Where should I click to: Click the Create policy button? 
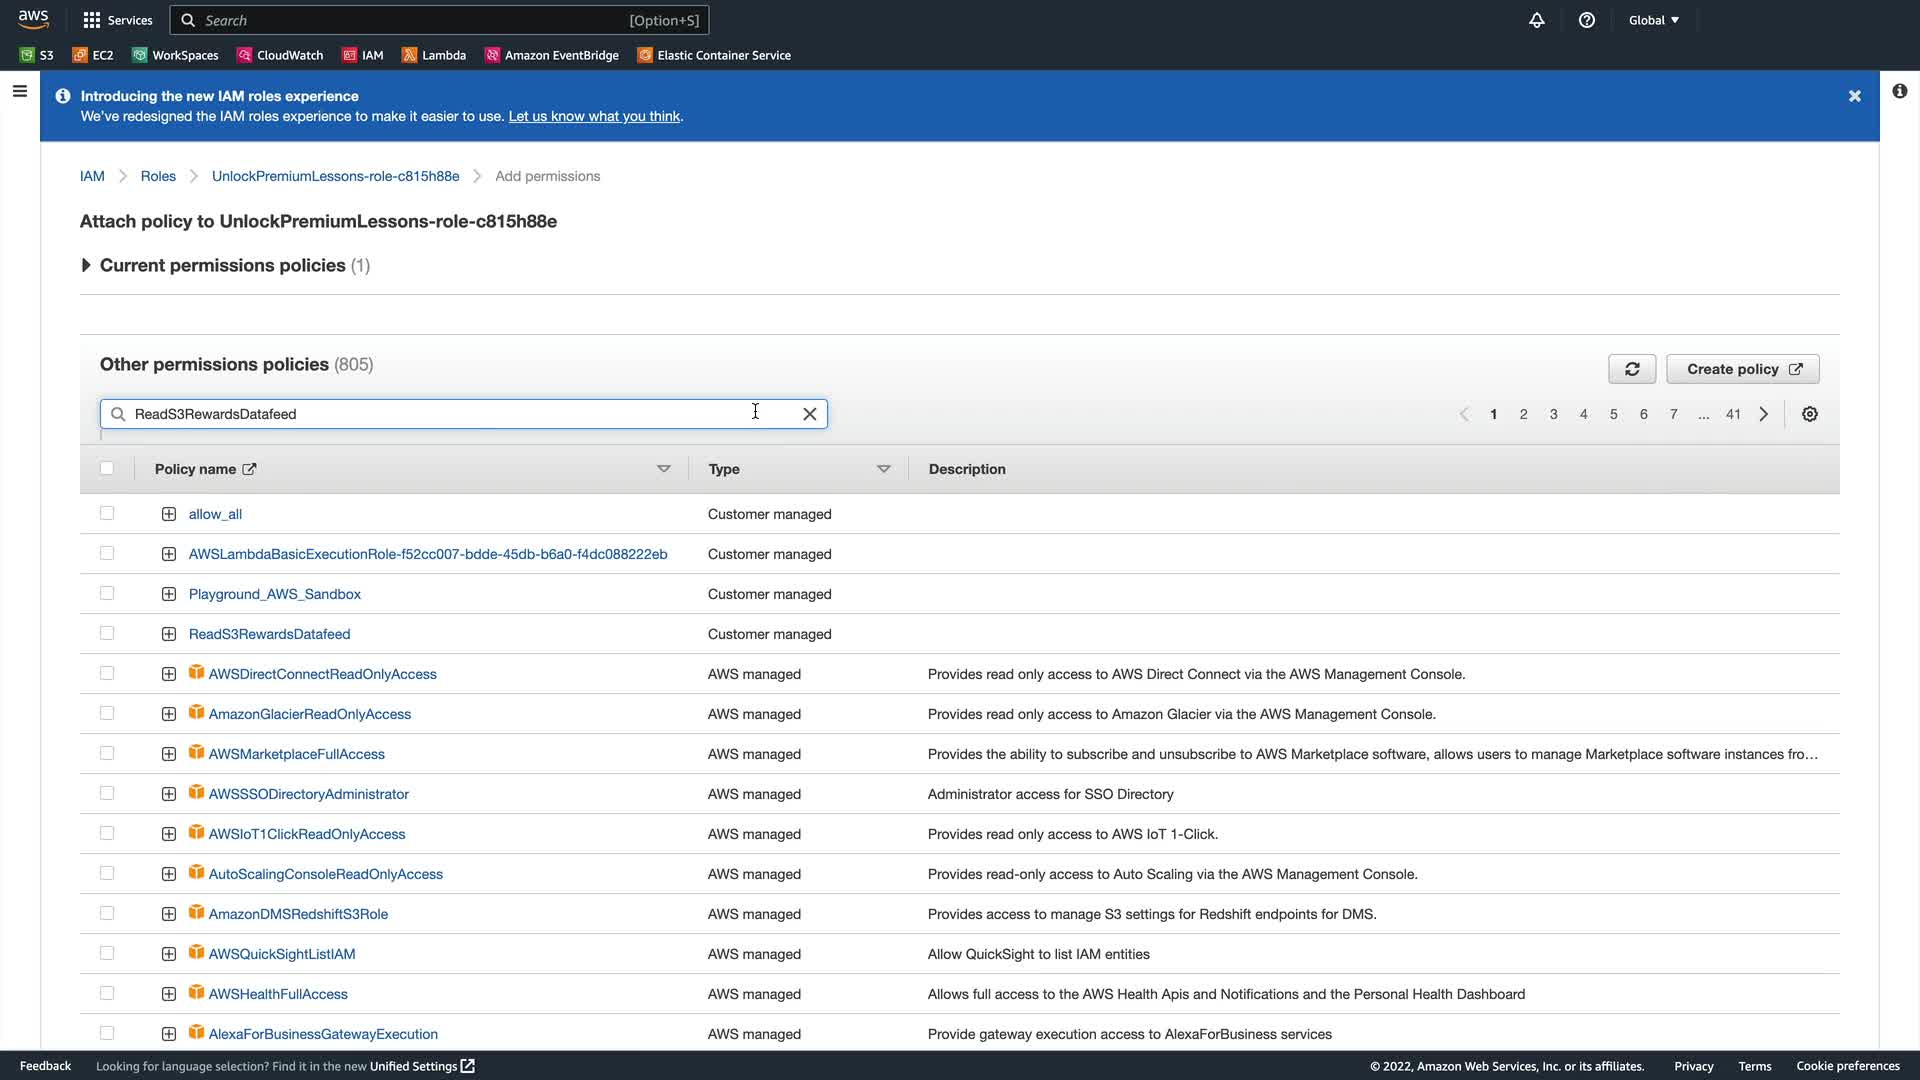tap(1742, 369)
